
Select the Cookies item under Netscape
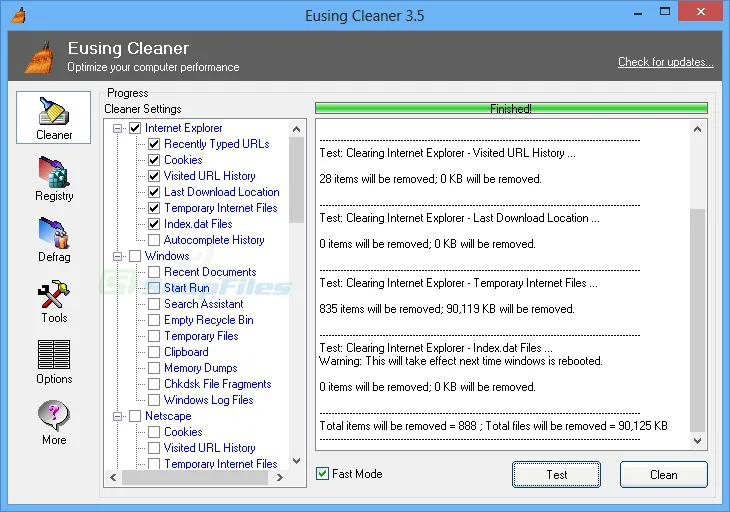[183, 432]
